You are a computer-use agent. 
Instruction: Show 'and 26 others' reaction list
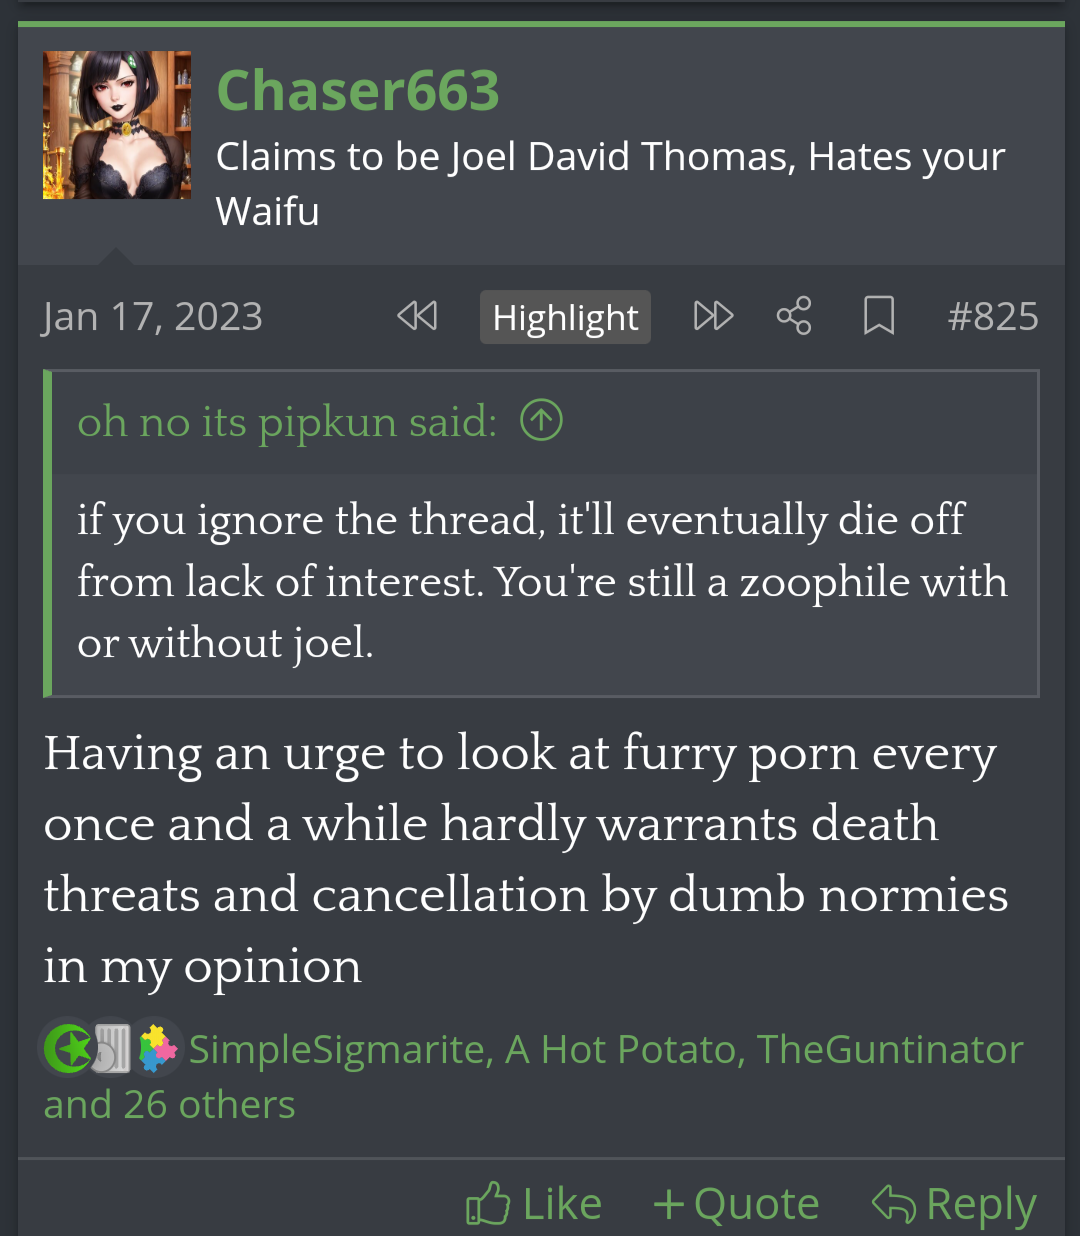(x=169, y=1105)
